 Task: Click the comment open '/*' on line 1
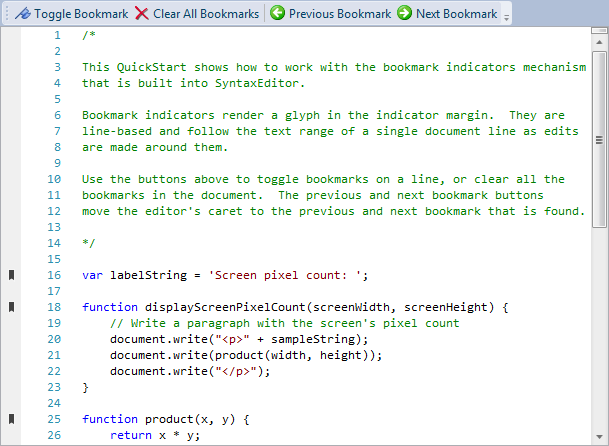tap(89, 35)
